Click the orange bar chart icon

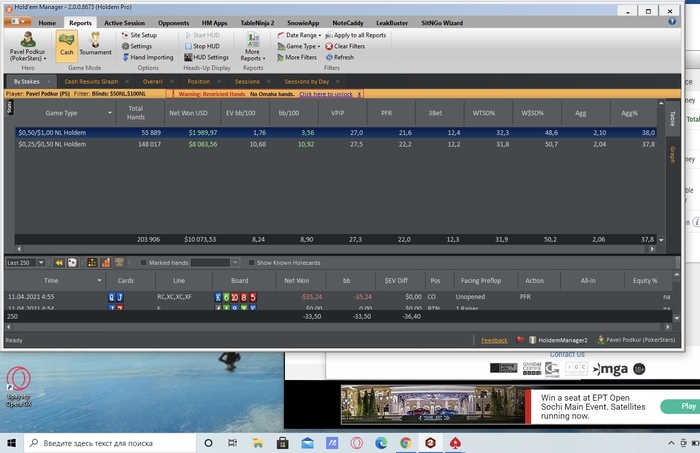click(106, 263)
